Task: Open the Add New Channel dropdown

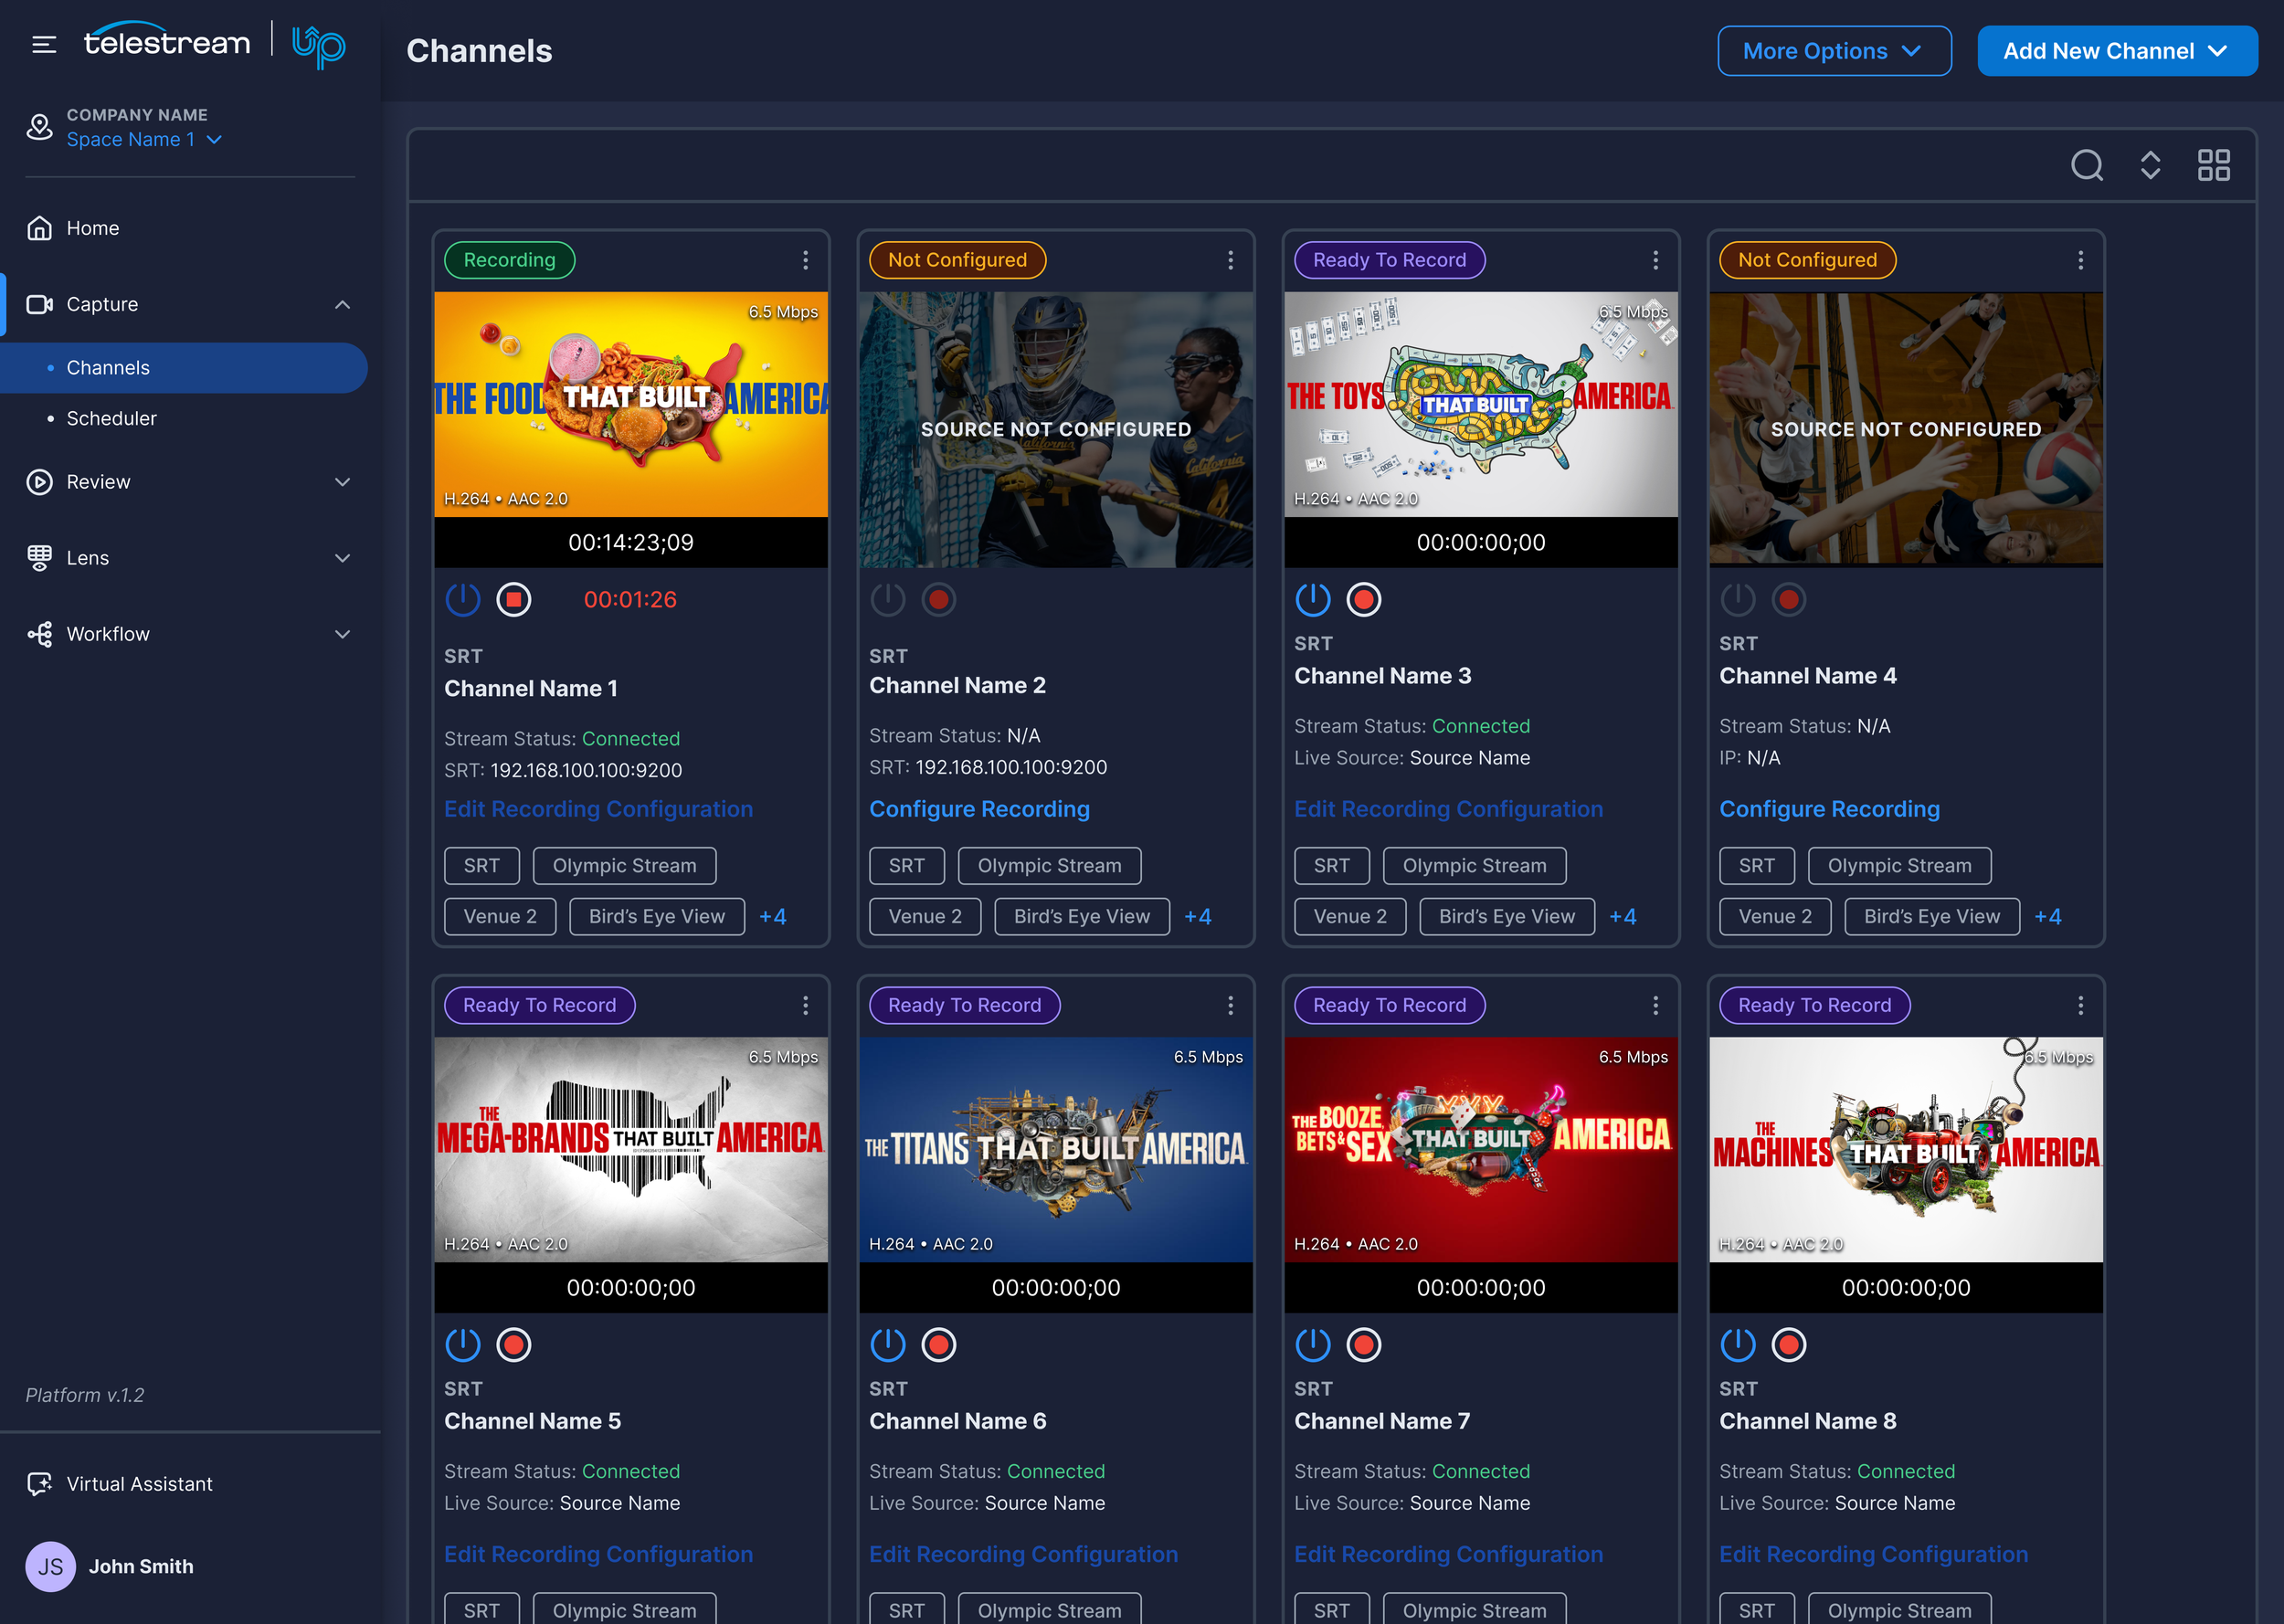Action: [x=2117, y=51]
